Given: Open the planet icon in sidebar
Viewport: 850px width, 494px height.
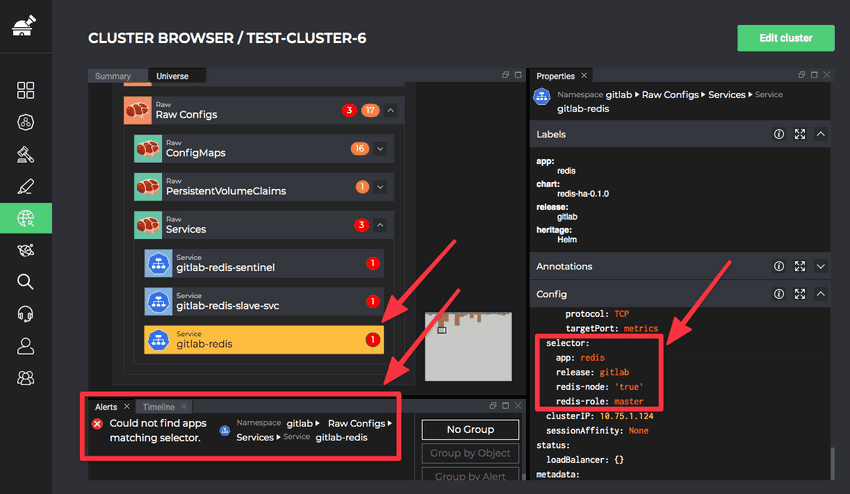Looking at the screenshot, I should click(x=25, y=250).
